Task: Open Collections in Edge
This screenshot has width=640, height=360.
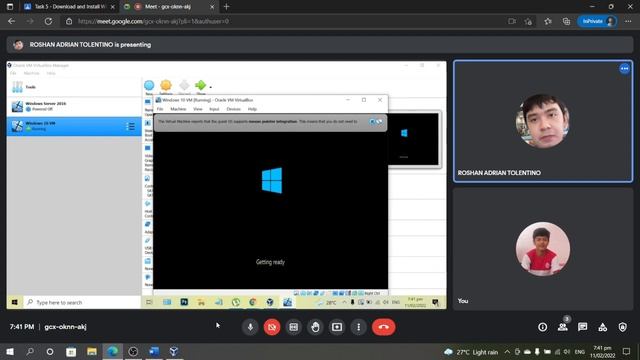Action: 566,21
